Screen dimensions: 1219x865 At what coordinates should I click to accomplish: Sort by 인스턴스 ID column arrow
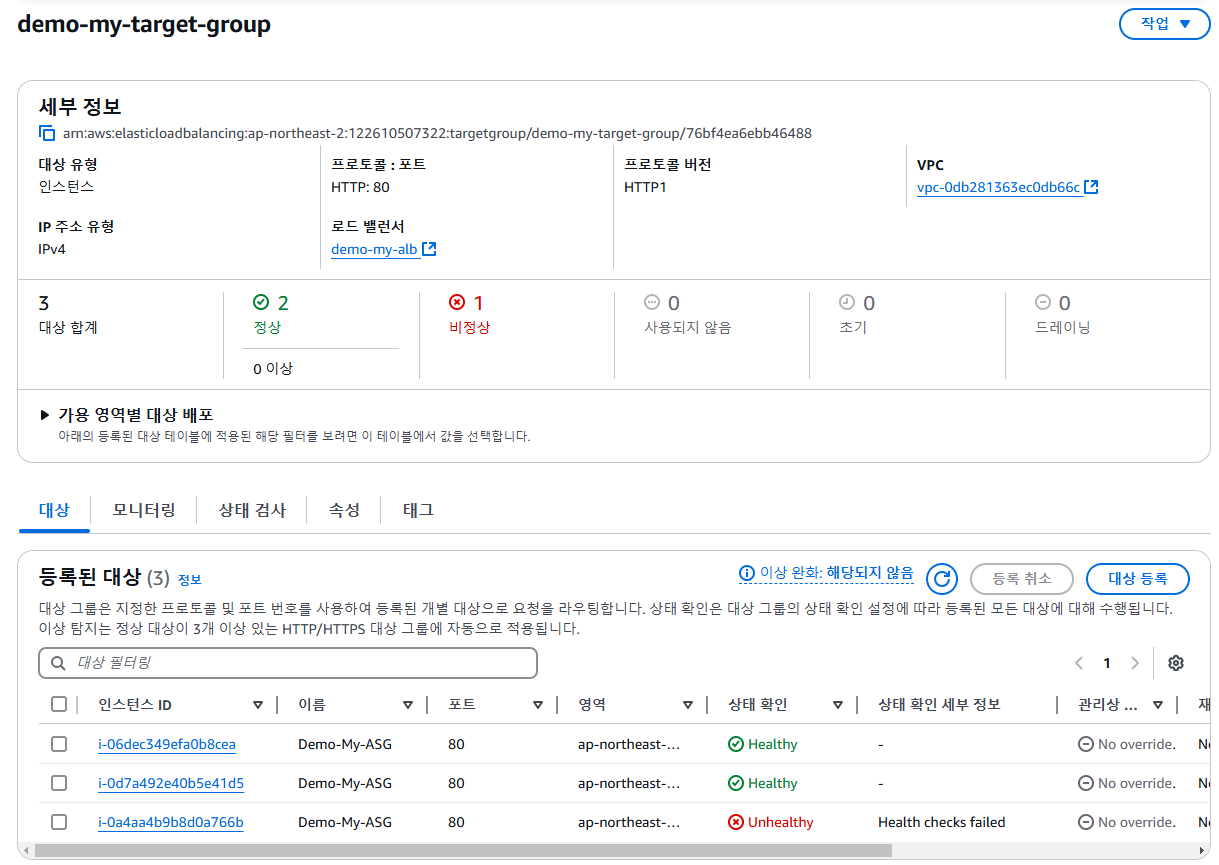(258, 705)
